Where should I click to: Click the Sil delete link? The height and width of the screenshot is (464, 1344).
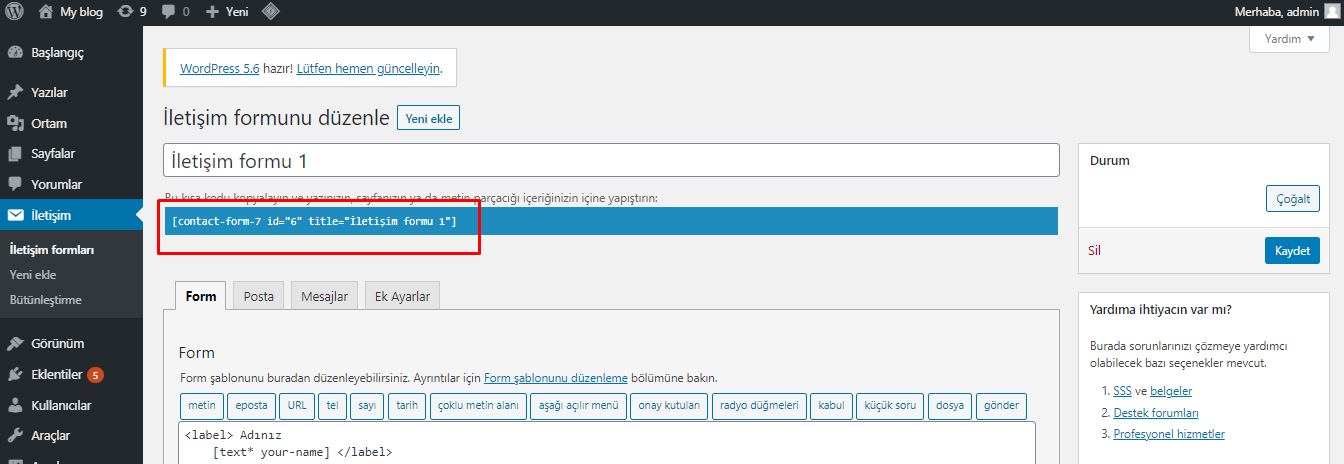[1094, 251]
